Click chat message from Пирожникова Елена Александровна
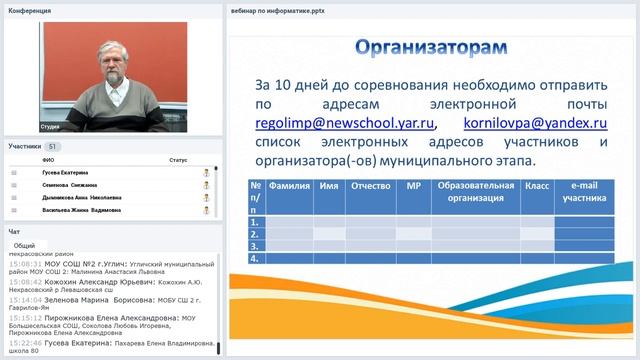640x360 pixels. click(x=102, y=325)
